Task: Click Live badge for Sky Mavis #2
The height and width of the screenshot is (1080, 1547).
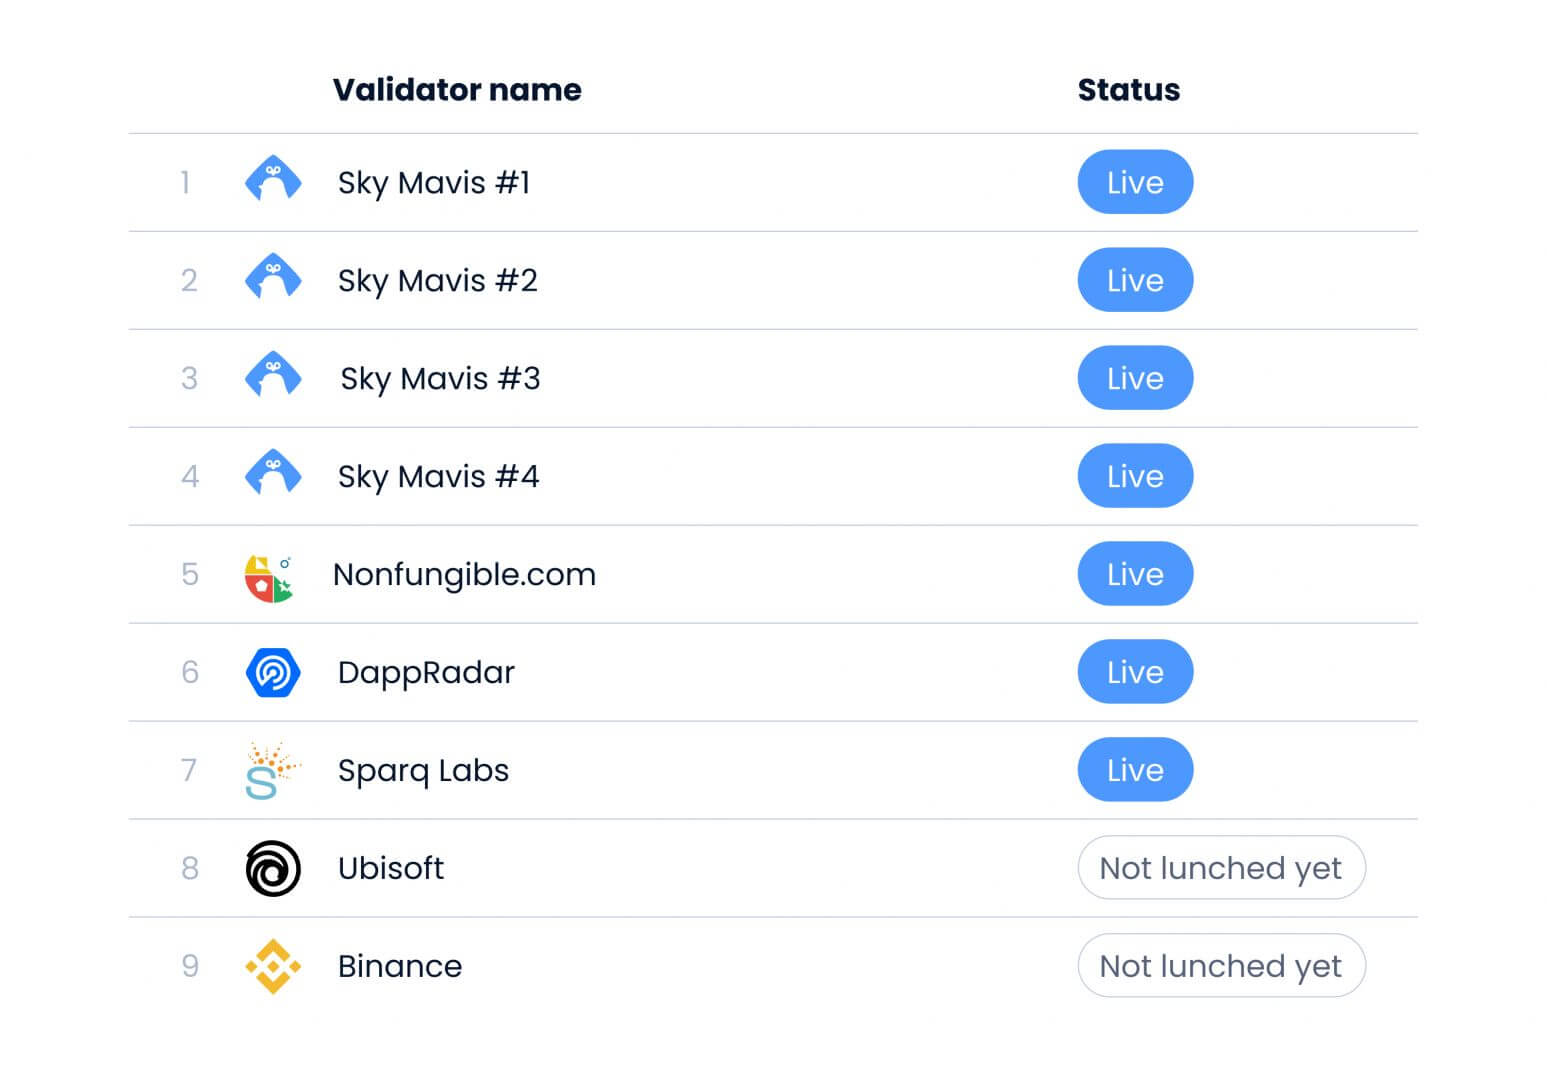Action: coord(1135,280)
